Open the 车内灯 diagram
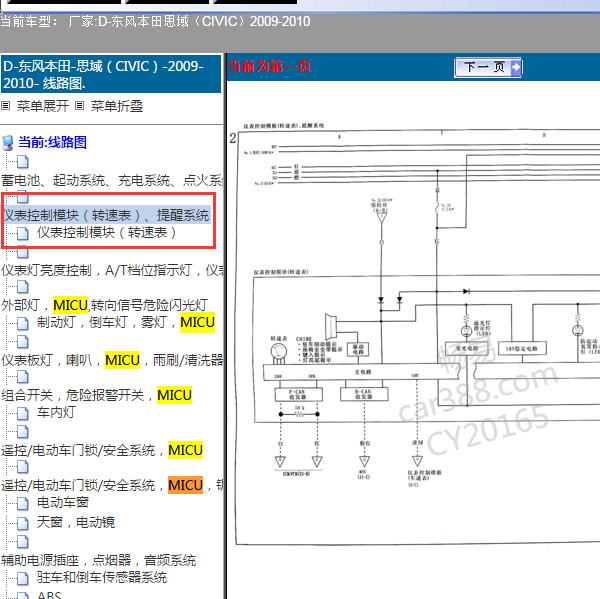 coord(56,412)
